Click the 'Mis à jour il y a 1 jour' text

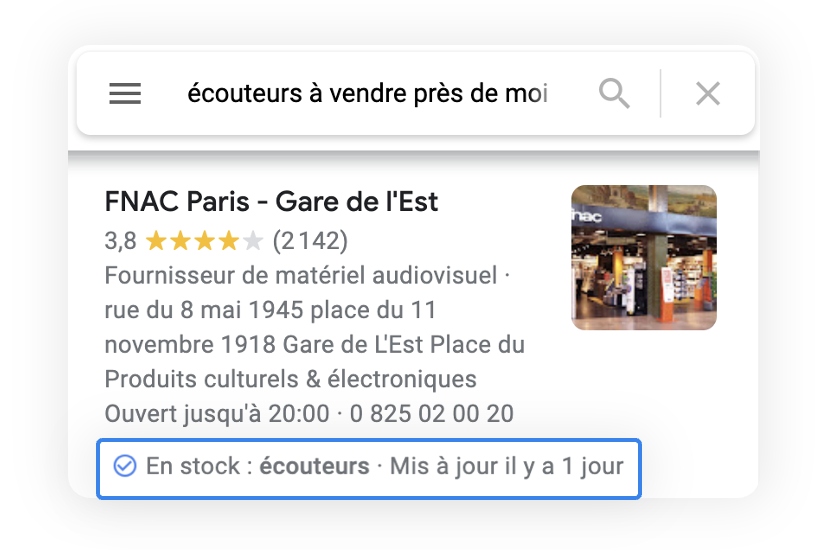pos(506,466)
